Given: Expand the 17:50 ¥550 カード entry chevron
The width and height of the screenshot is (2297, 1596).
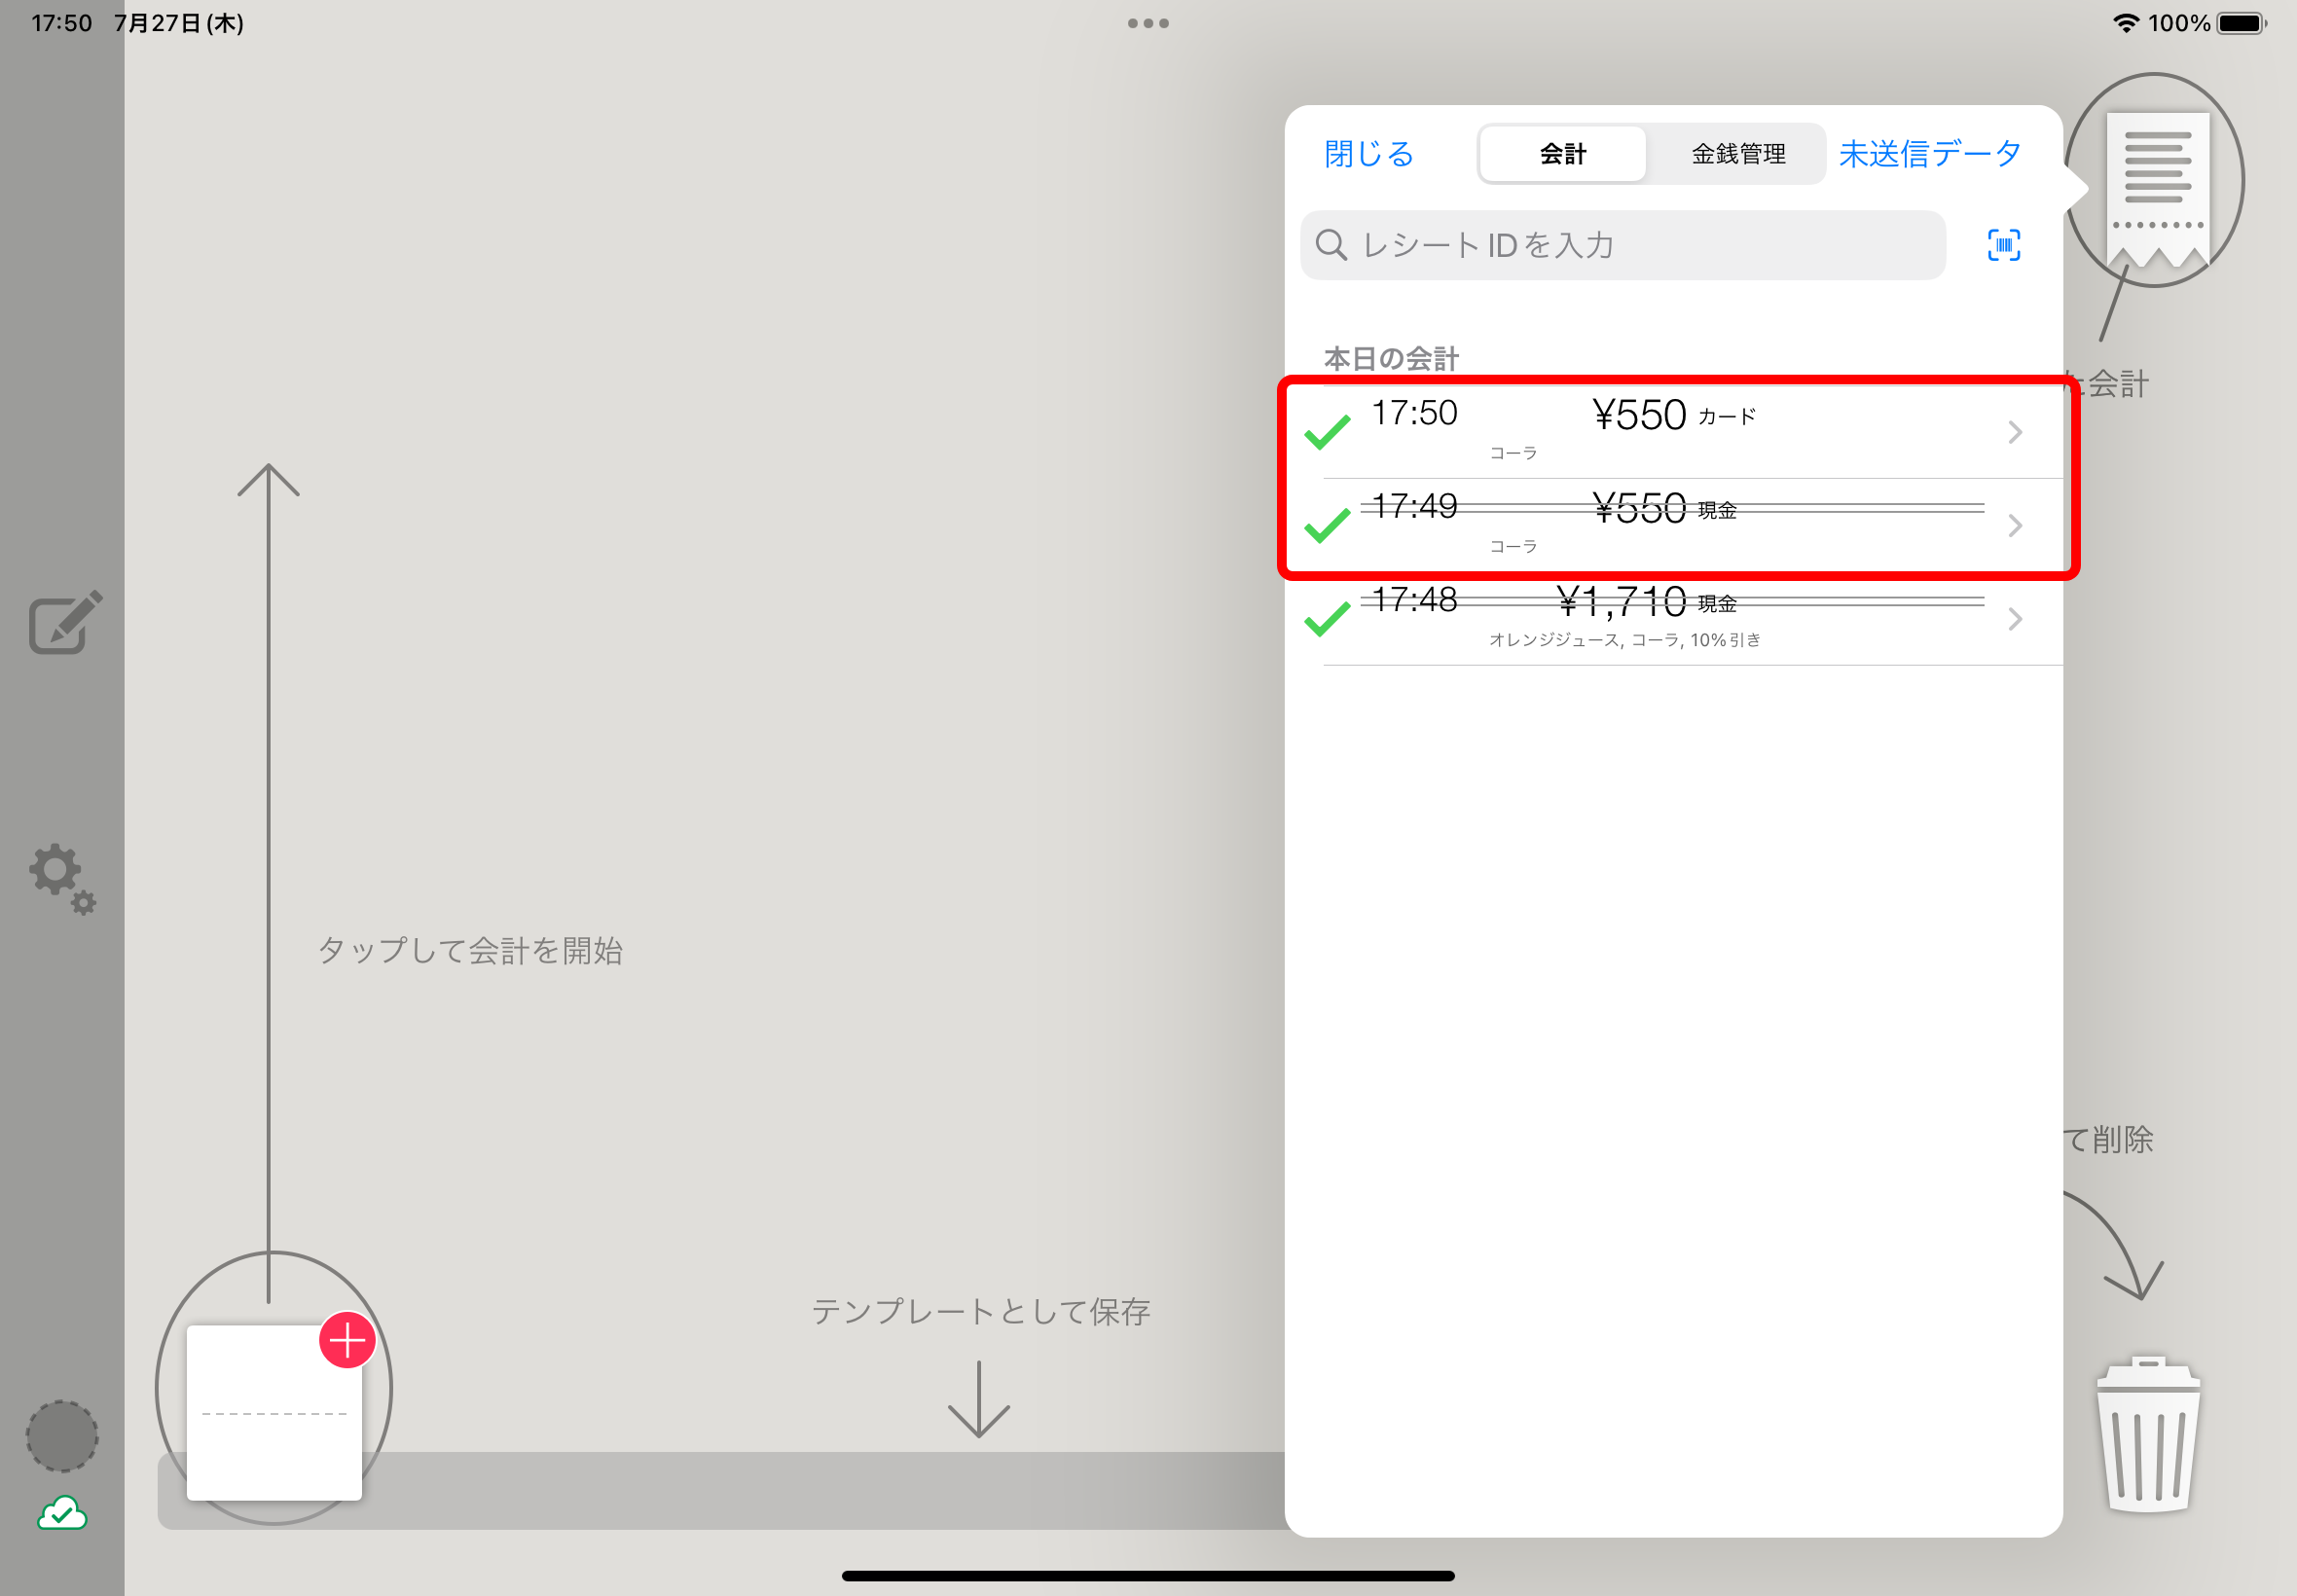Looking at the screenshot, I should pyautogui.click(x=2015, y=432).
